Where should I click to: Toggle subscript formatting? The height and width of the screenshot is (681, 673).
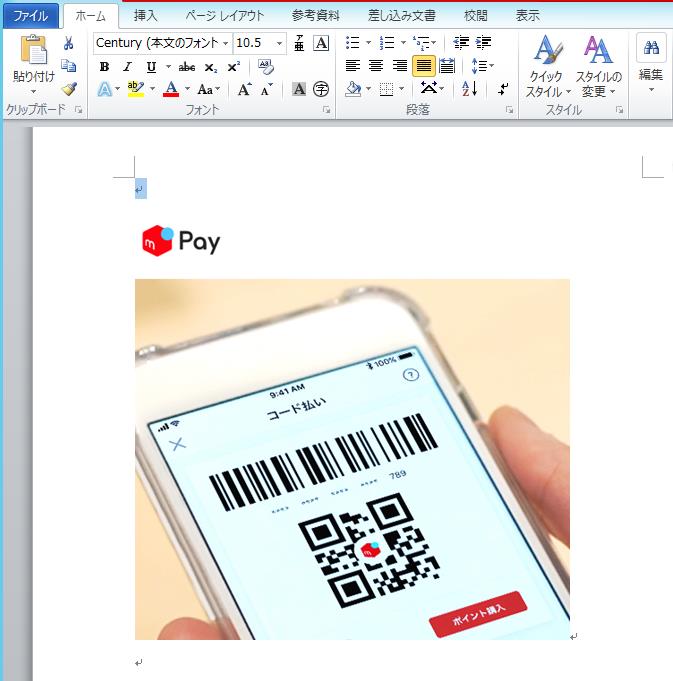coord(211,67)
